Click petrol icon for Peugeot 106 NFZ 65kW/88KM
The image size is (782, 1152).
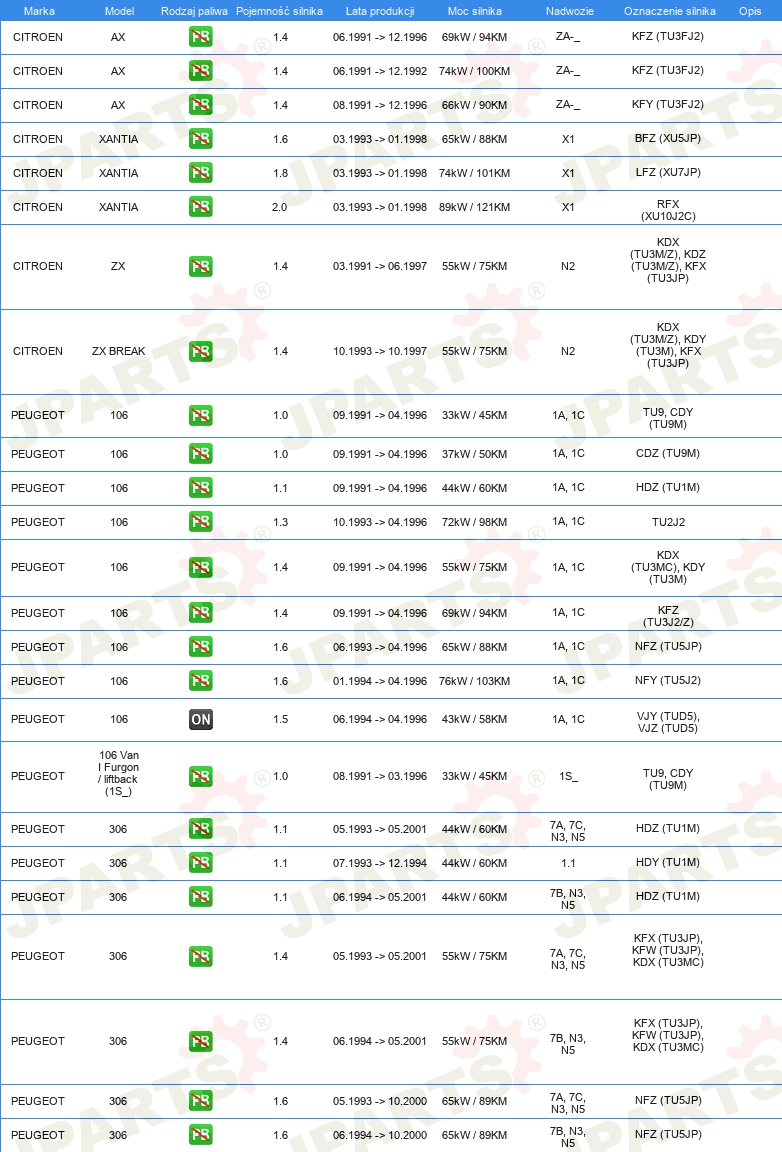point(201,647)
